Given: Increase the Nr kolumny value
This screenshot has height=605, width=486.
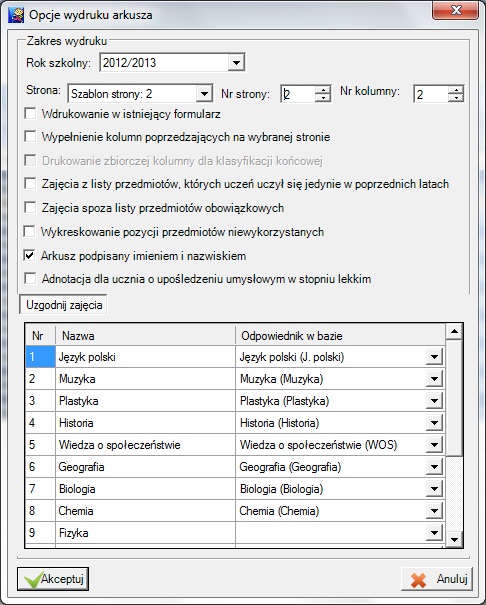Looking at the screenshot, I should 456,90.
